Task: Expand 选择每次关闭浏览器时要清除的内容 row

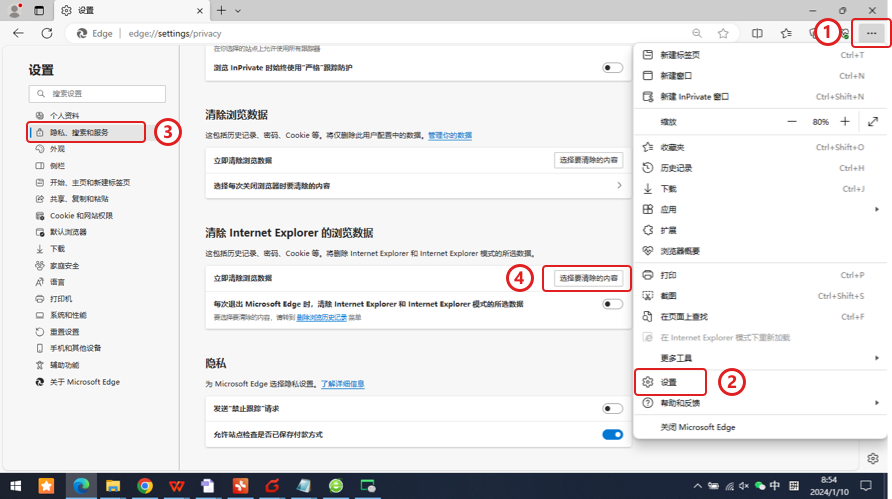Action: pos(418,185)
